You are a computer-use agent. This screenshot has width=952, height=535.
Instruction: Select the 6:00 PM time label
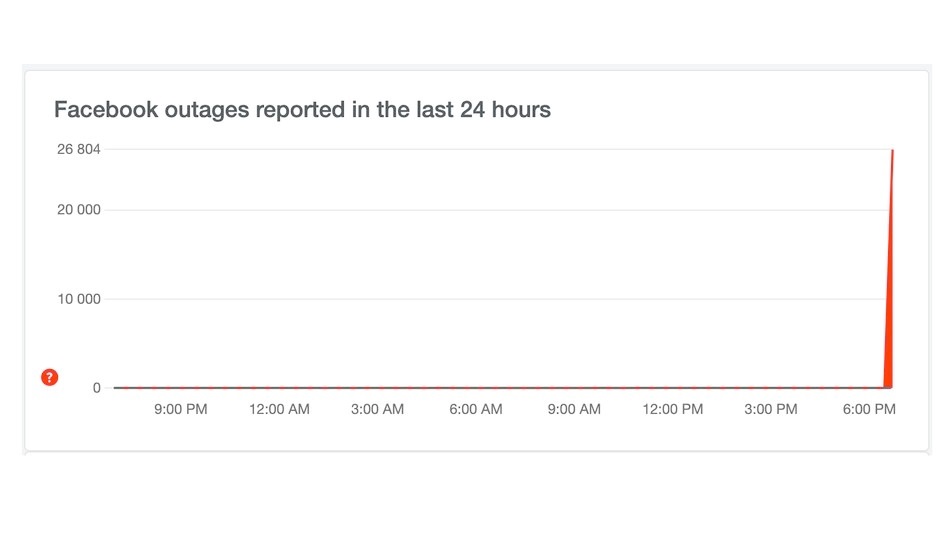(x=869, y=409)
